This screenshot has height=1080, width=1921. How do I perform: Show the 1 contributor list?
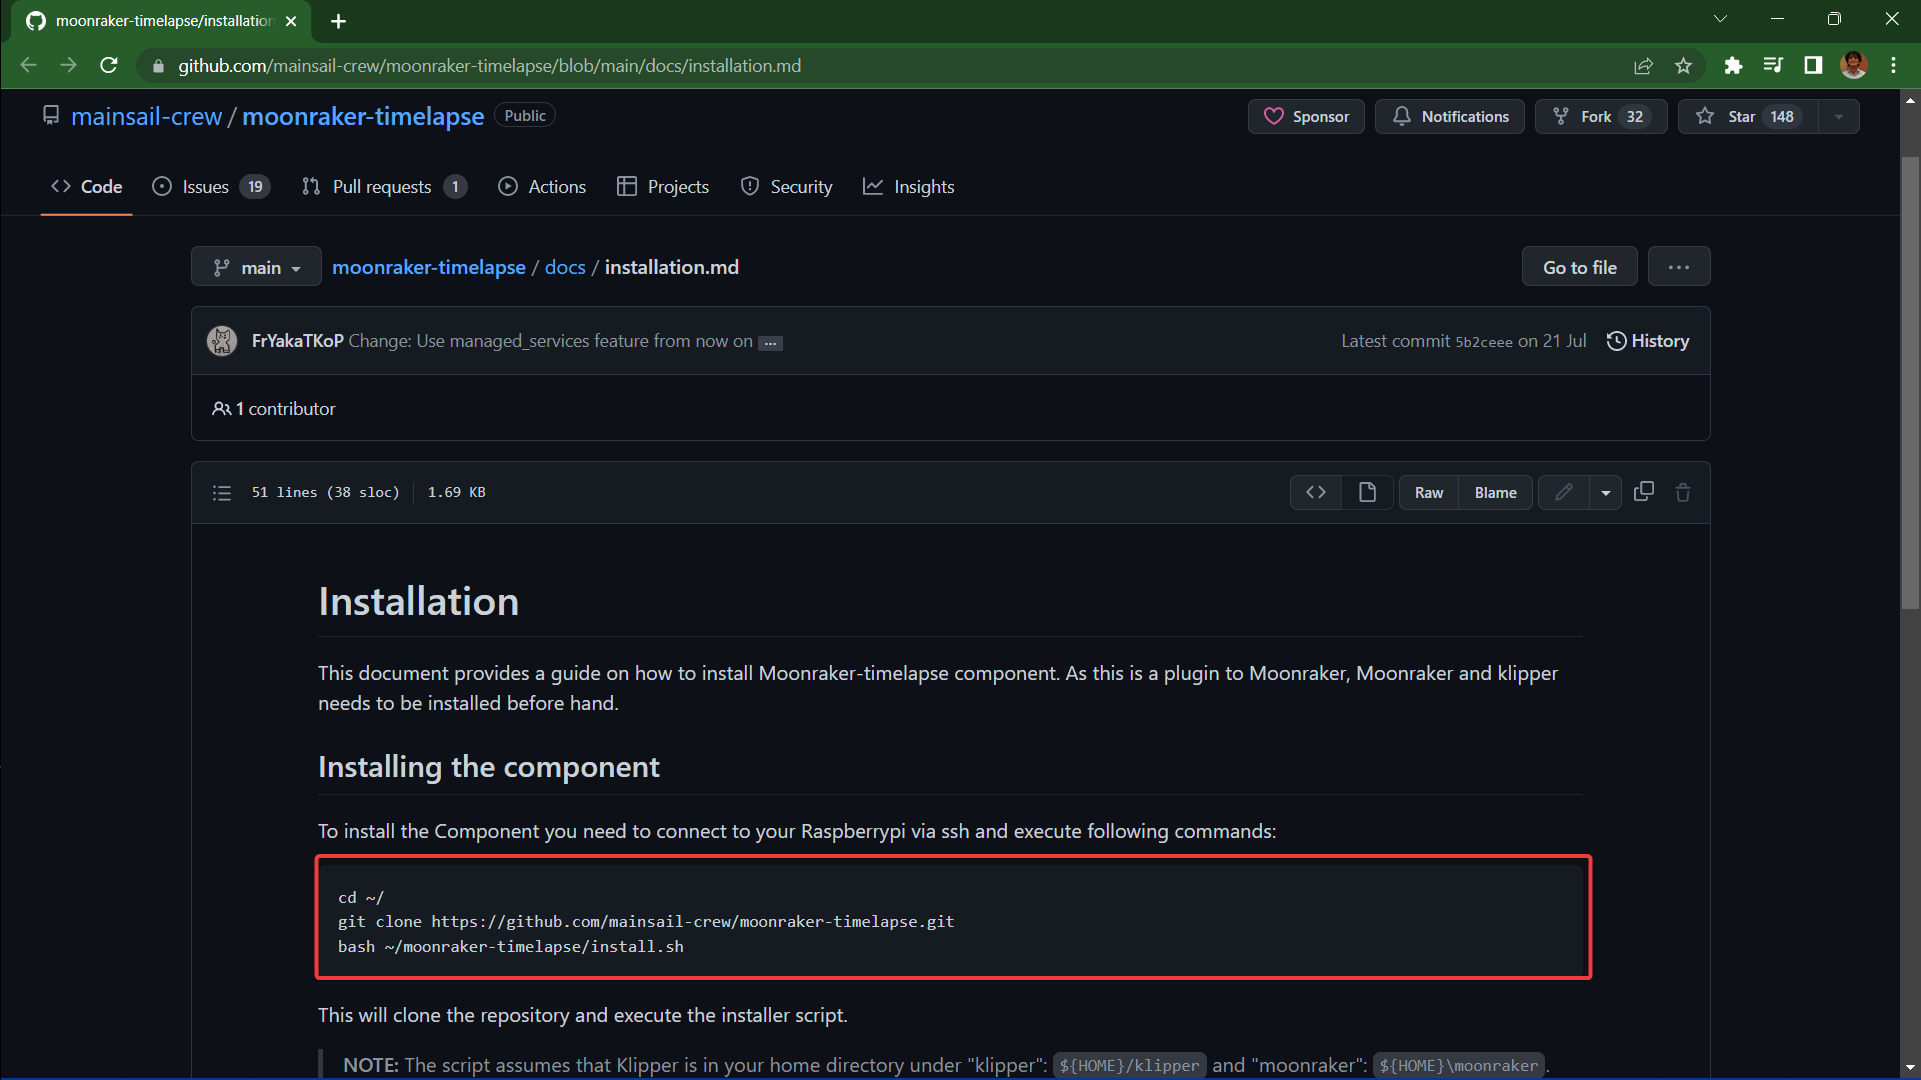274,409
